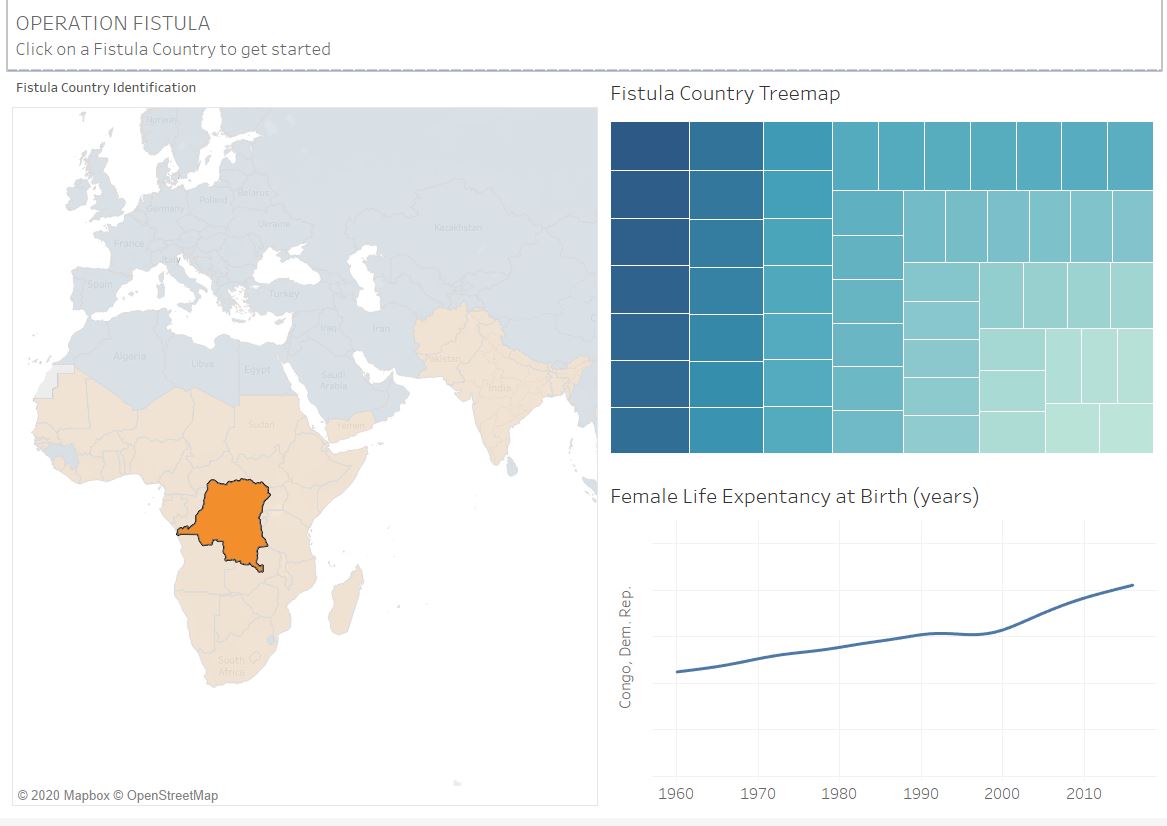Click the 1970 axis label
The height and width of the screenshot is (826, 1167).
[x=758, y=793]
